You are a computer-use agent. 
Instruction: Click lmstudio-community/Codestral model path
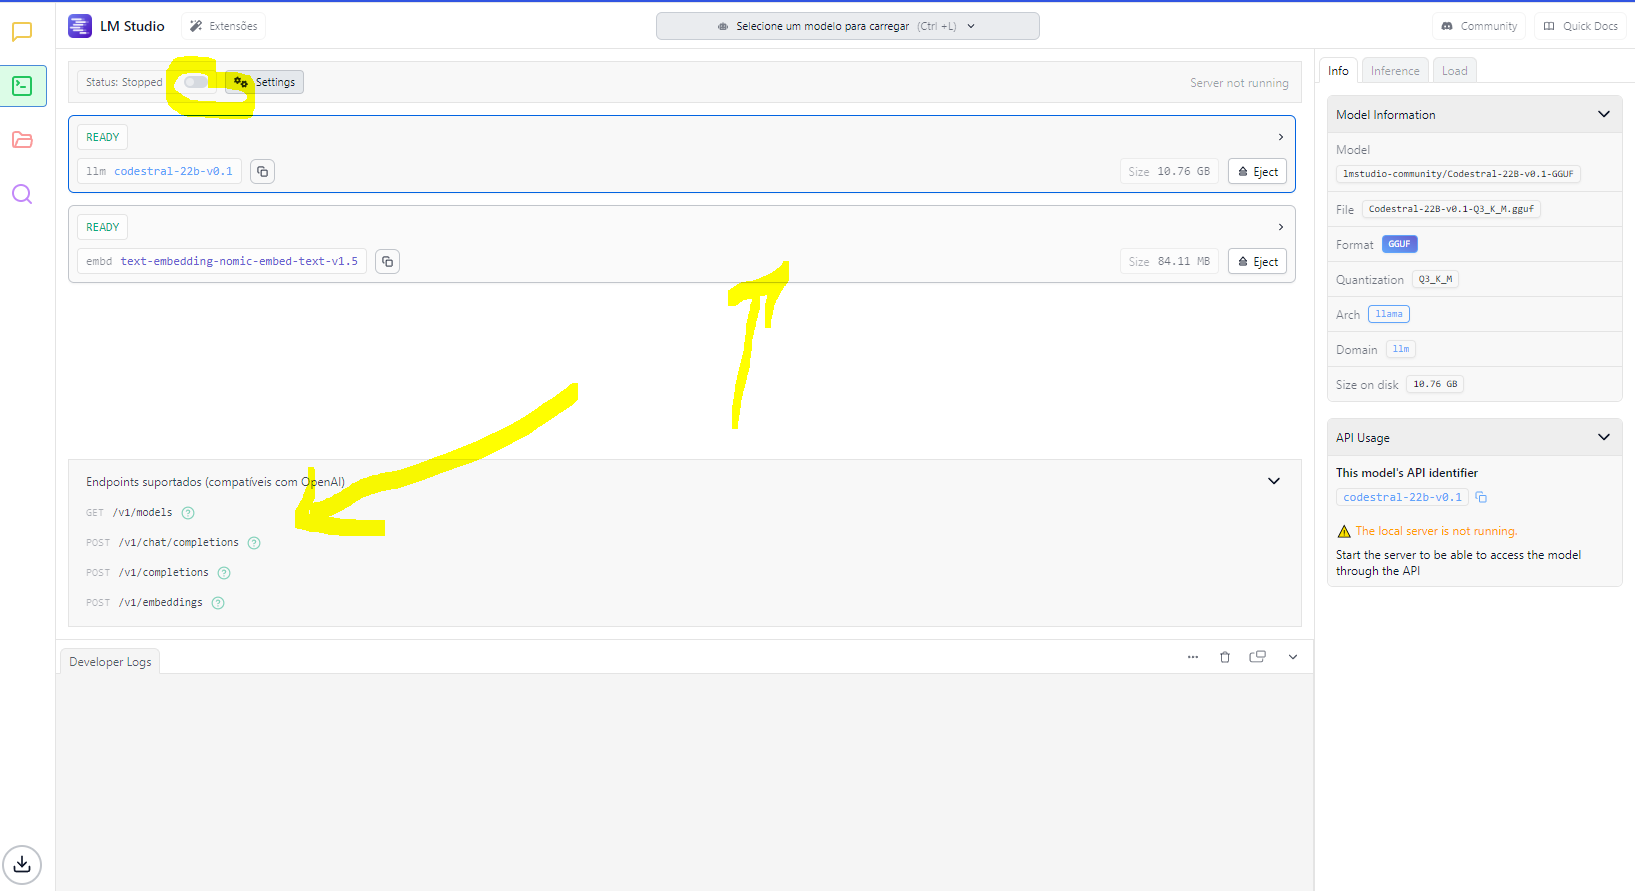point(1458,174)
